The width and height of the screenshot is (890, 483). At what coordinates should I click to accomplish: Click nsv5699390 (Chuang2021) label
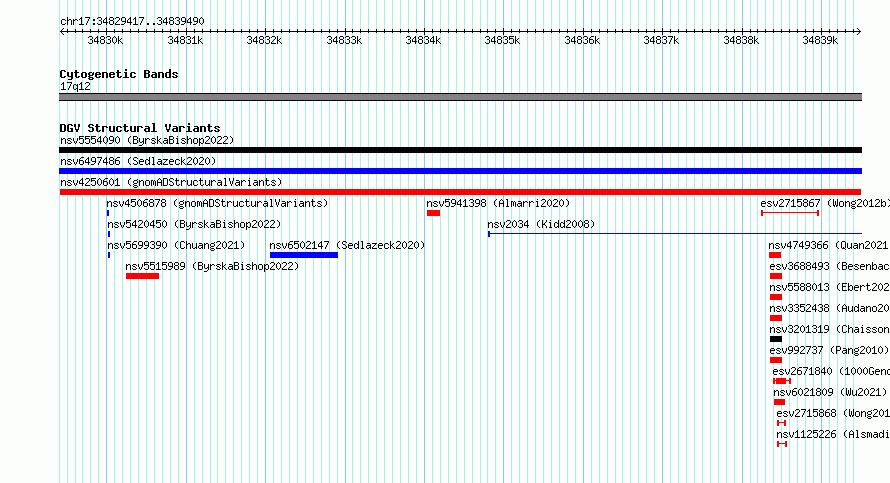tap(176, 245)
